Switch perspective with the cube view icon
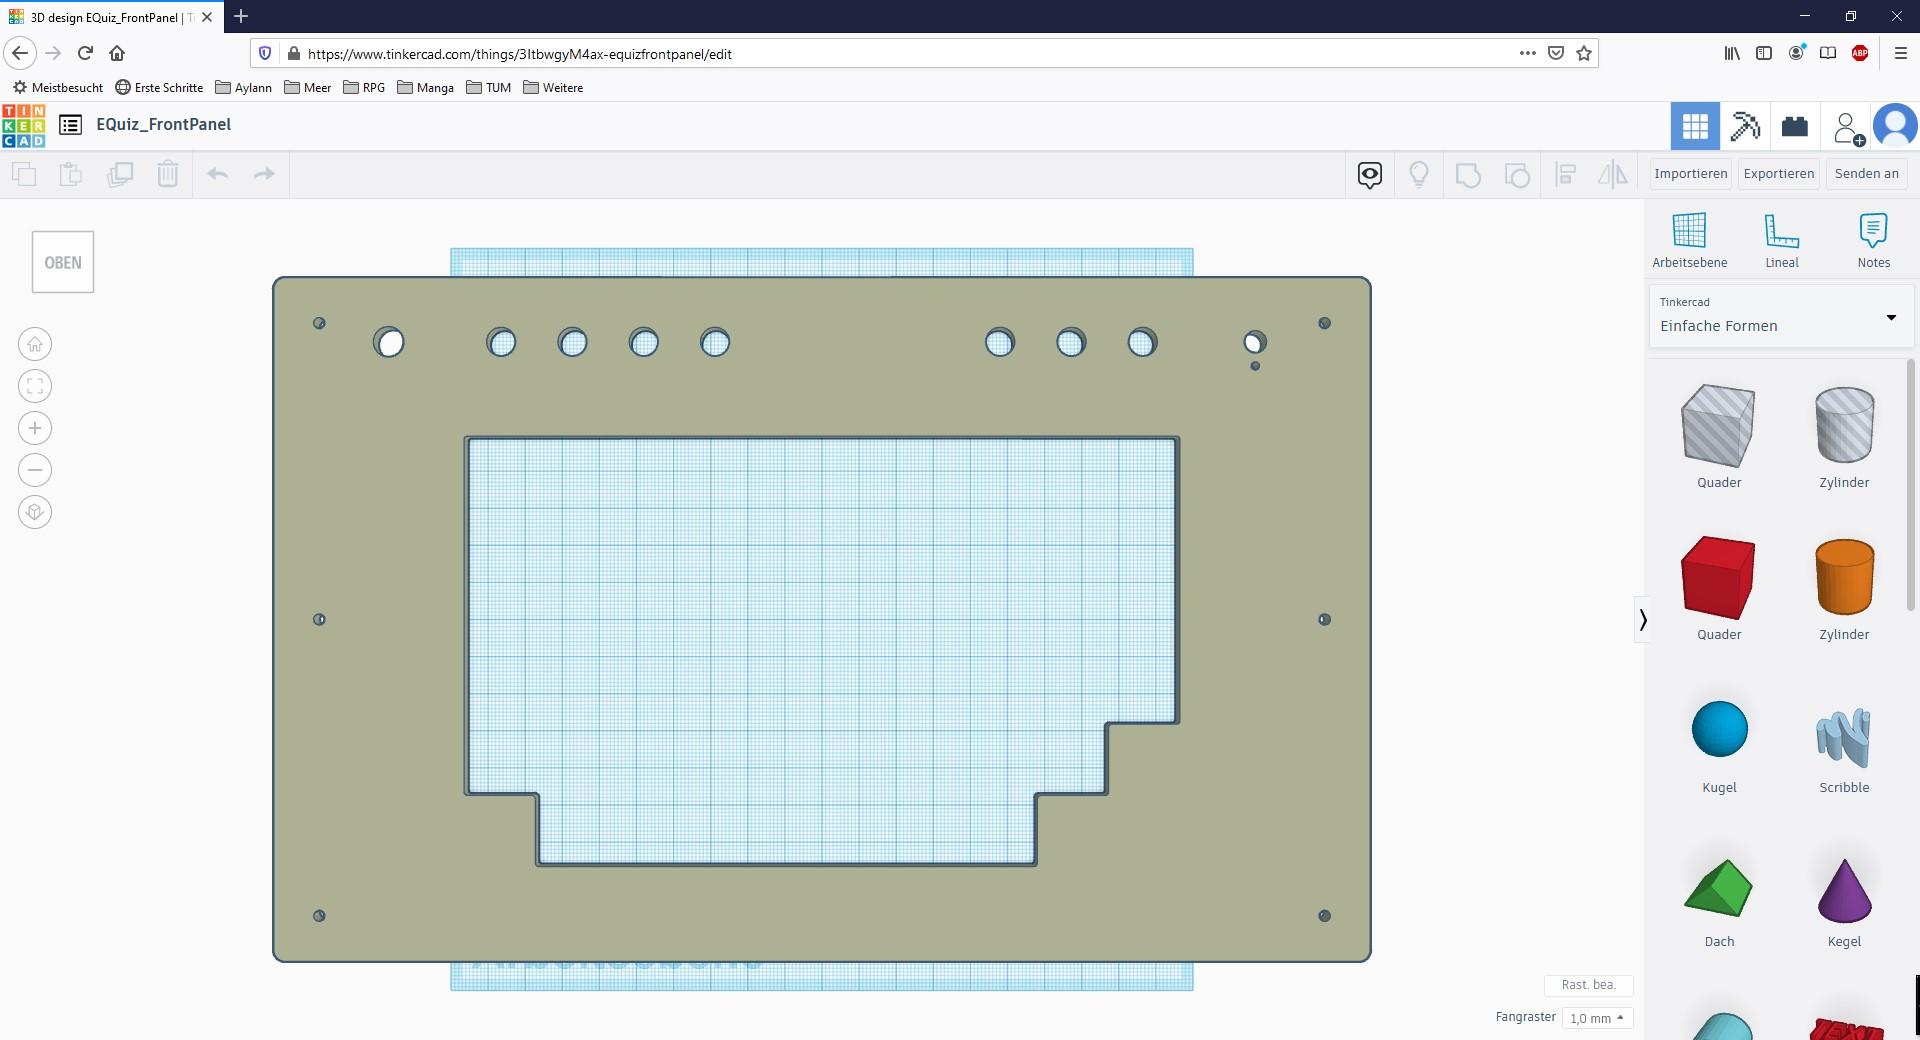Viewport: 1920px width, 1040px height. (x=35, y=513)
